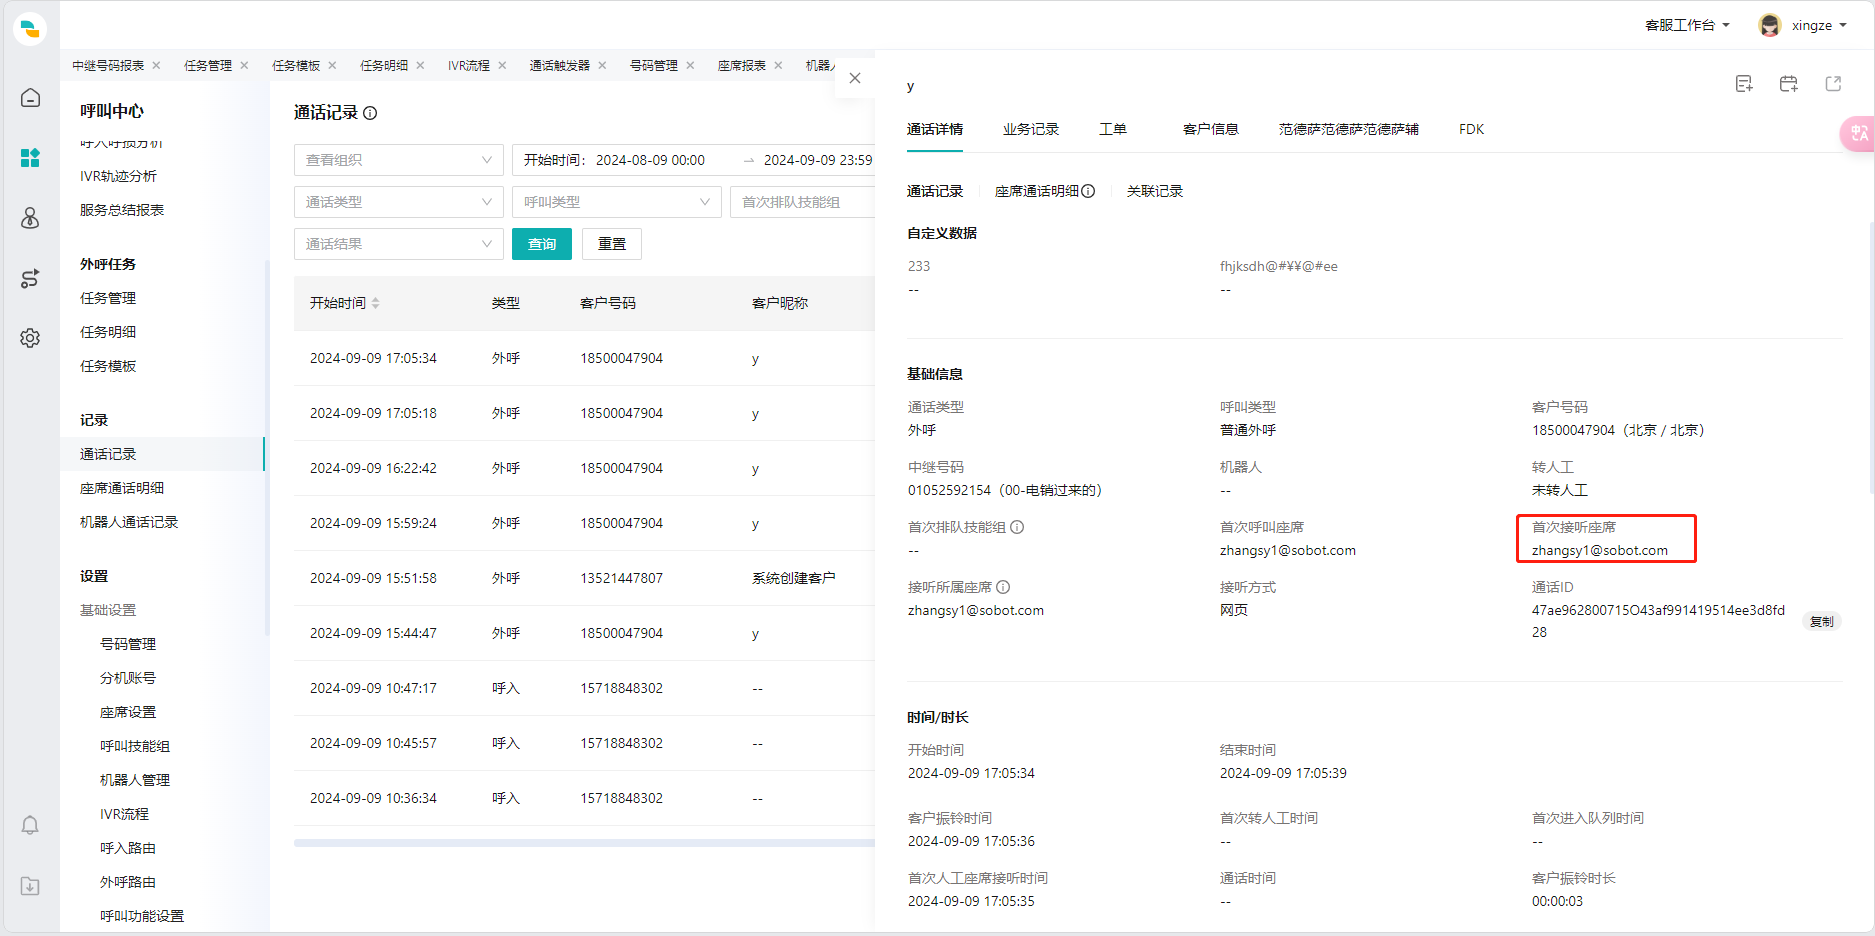Open the 呼叫类型 dropdown
Screen dimensions: 1875x936
pyautogui.click(x=617, y=202)
